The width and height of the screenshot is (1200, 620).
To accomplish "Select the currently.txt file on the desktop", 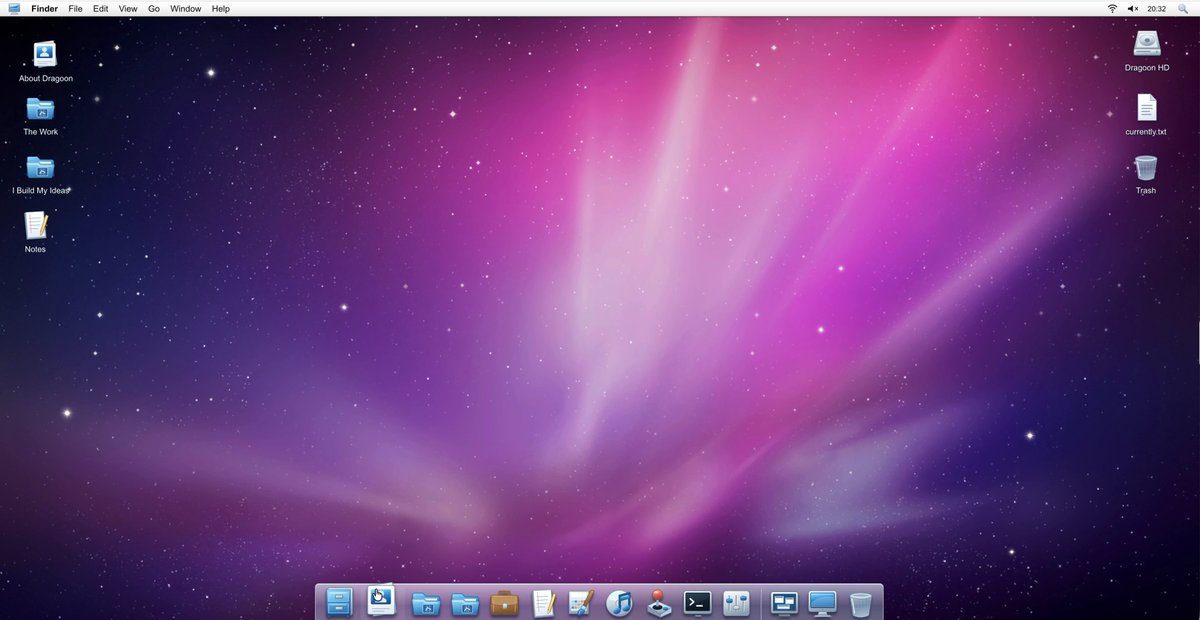I will pos(1146,114).
